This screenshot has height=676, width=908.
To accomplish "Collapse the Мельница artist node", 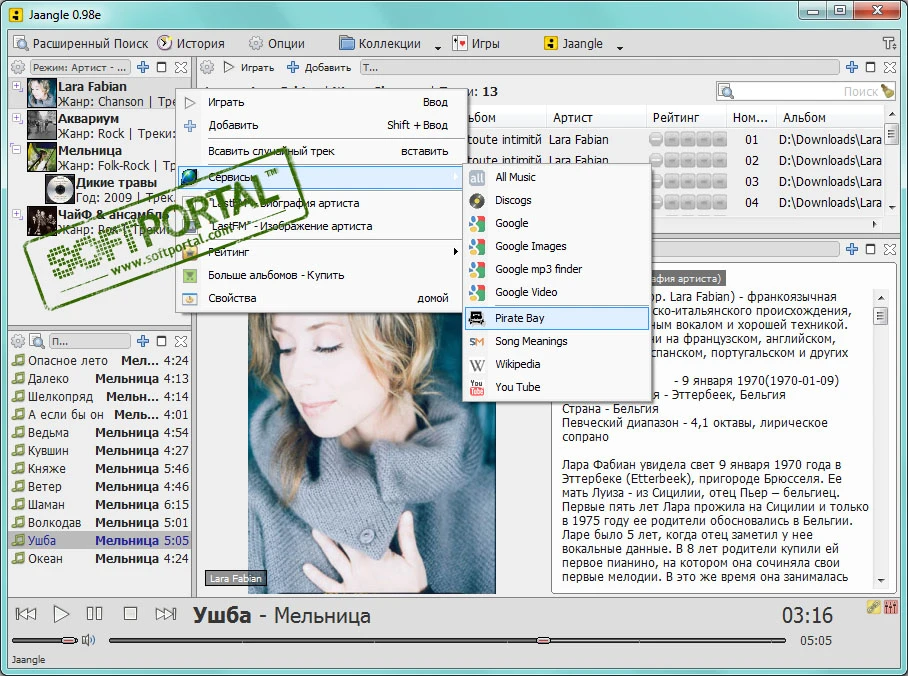I will pos(17,149).
